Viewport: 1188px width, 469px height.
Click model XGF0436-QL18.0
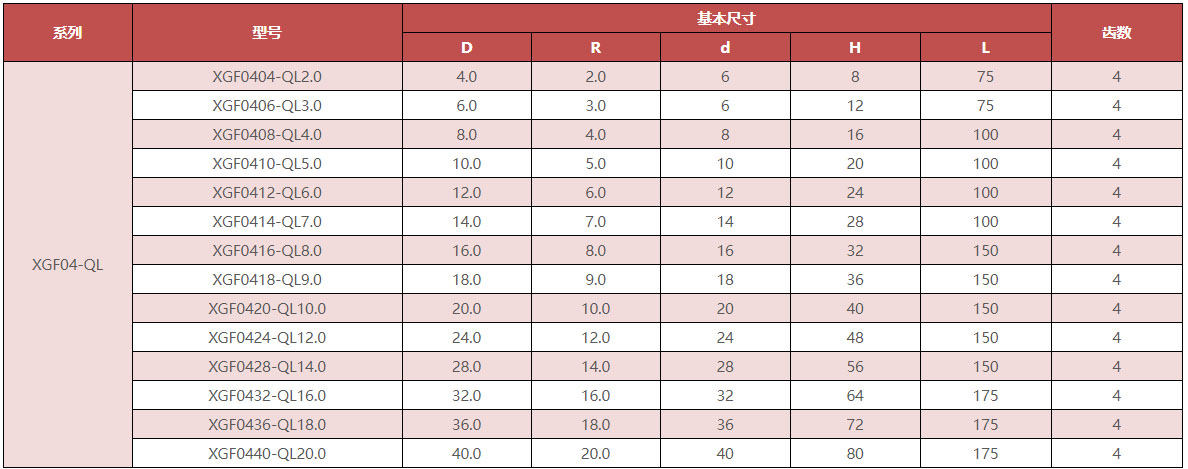pyautogui.click(x=267, y=424)
